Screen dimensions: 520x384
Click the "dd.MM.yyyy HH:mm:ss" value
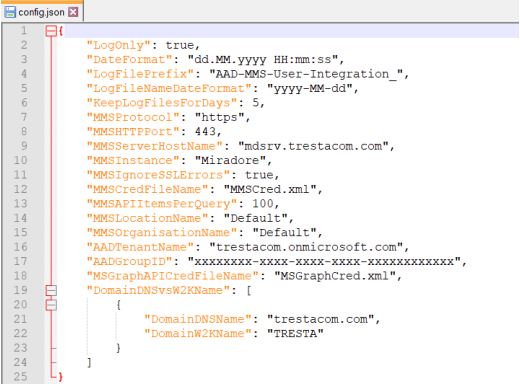[x=263, y=60]
